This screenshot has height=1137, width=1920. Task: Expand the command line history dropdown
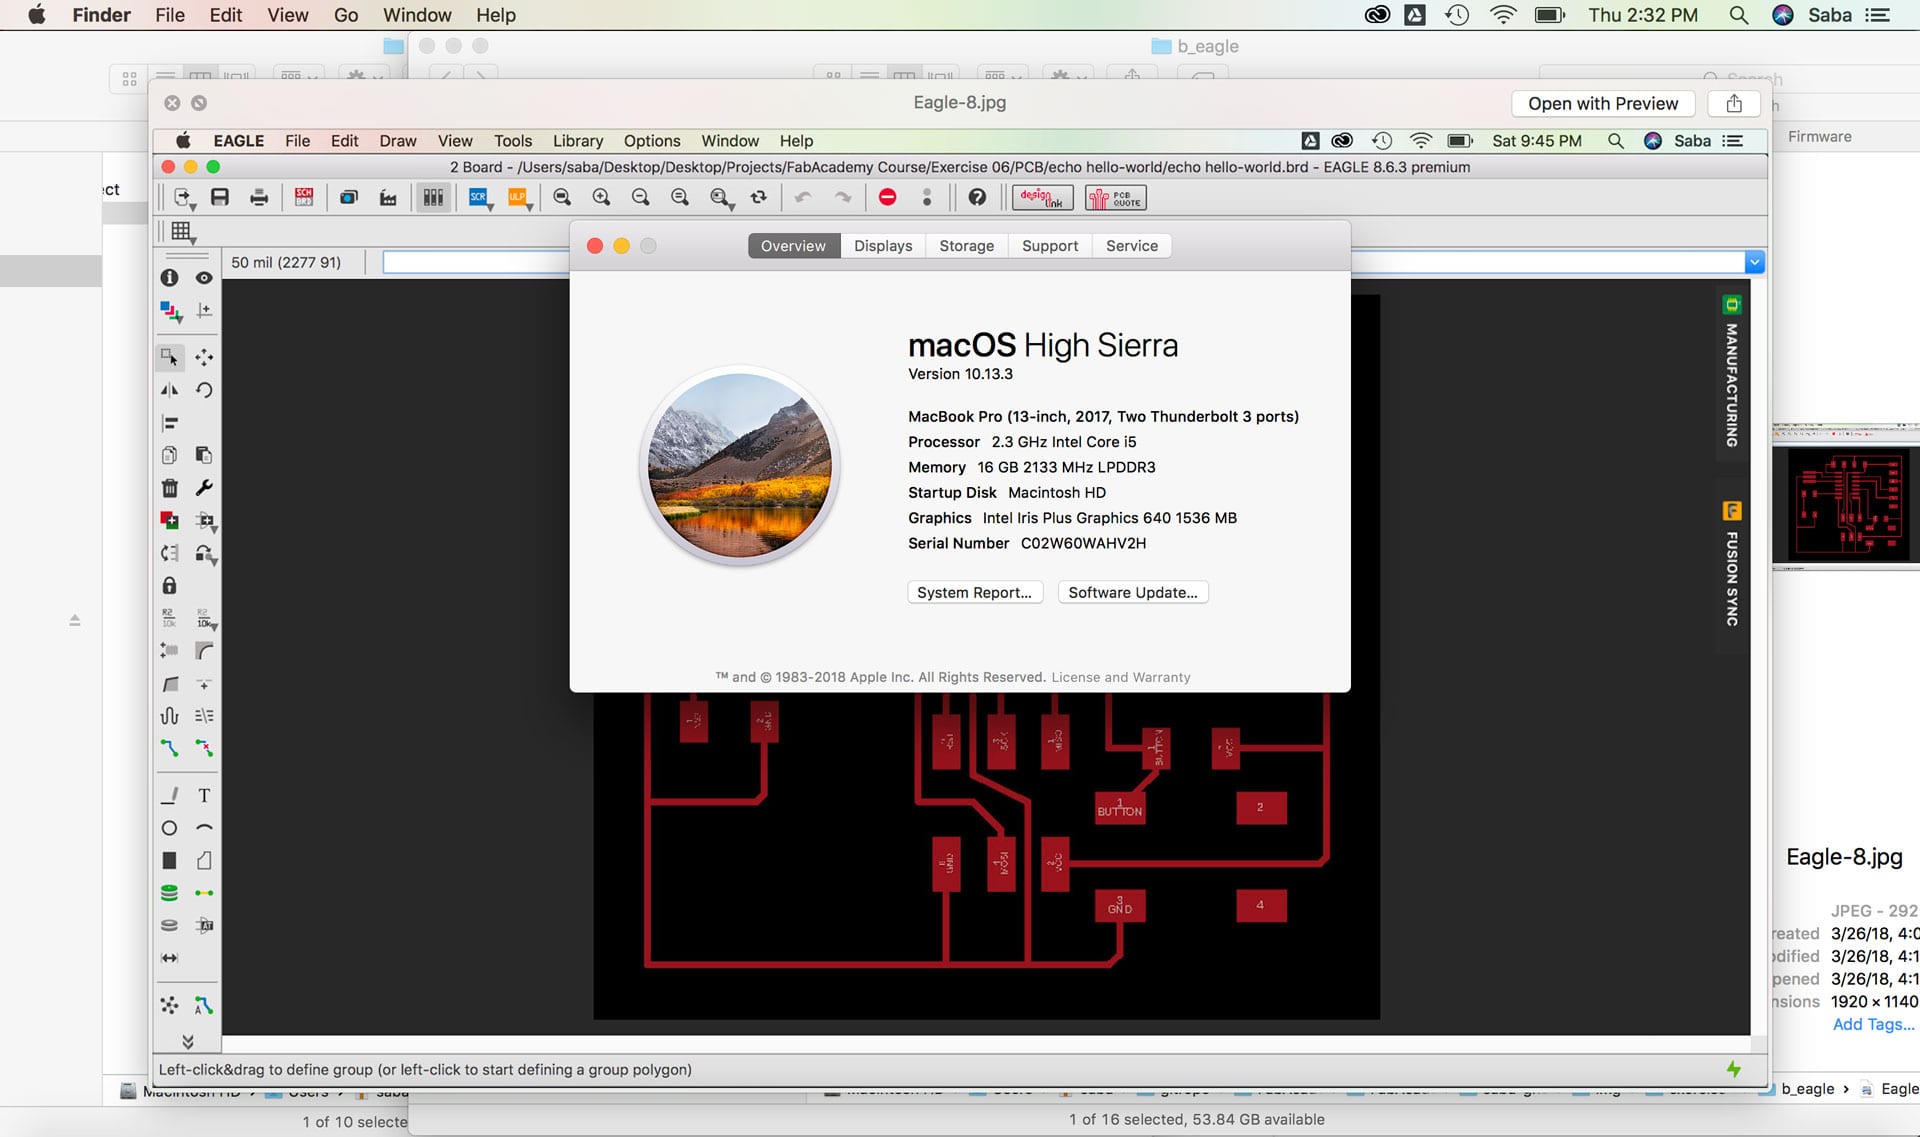pos(1754,262)
